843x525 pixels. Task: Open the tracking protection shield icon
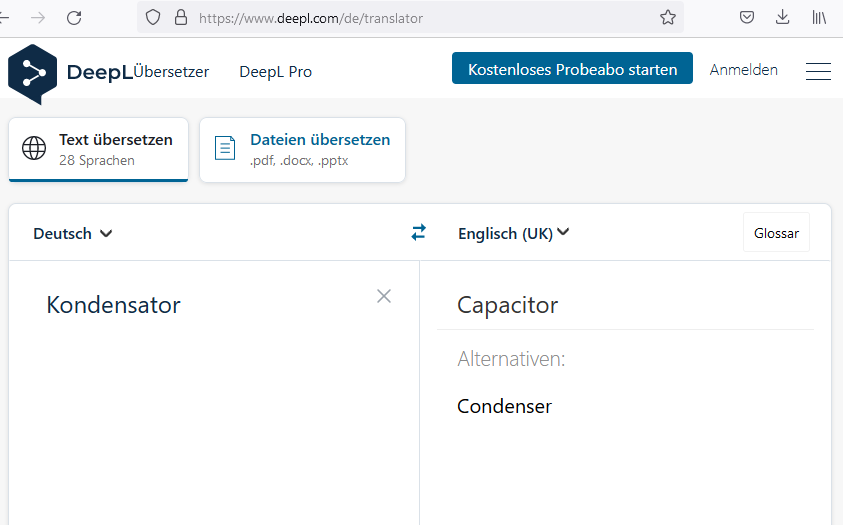tap(153, 18)
